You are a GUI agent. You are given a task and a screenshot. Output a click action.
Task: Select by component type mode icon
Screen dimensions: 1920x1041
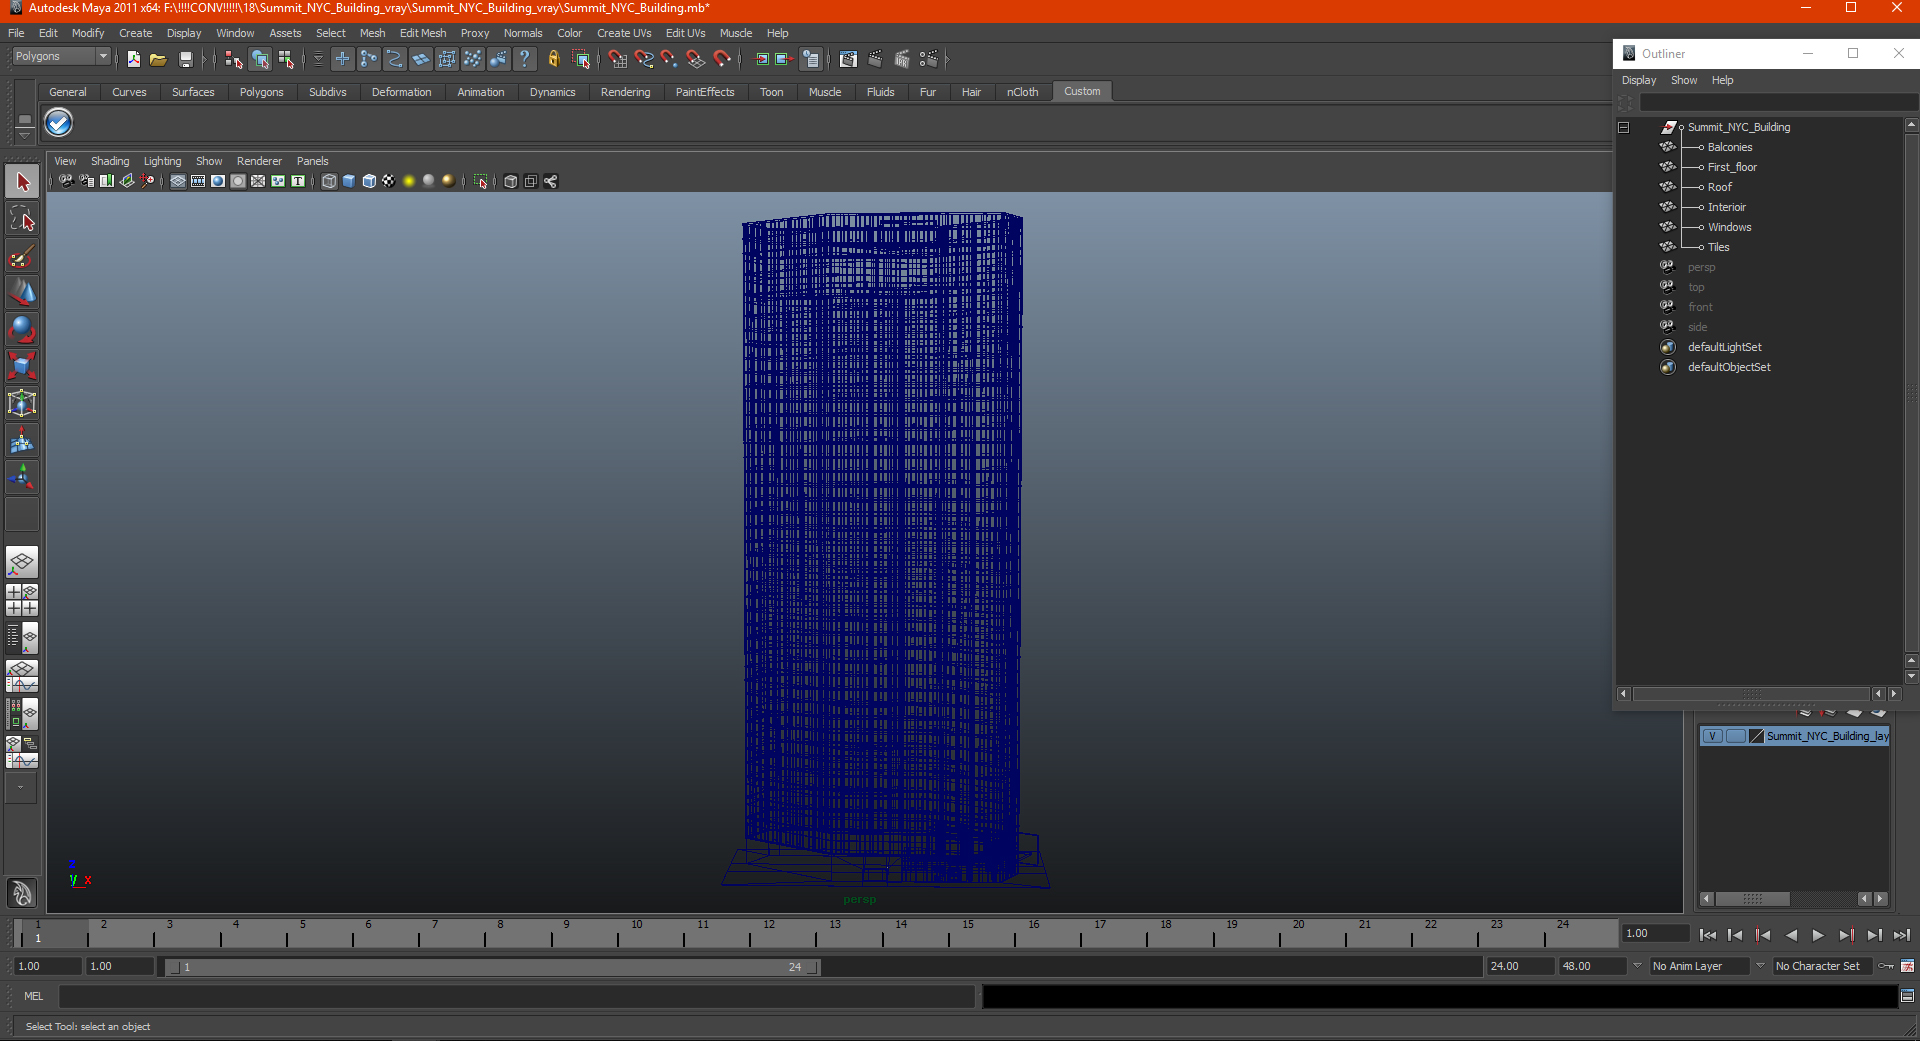pos(287,60)
